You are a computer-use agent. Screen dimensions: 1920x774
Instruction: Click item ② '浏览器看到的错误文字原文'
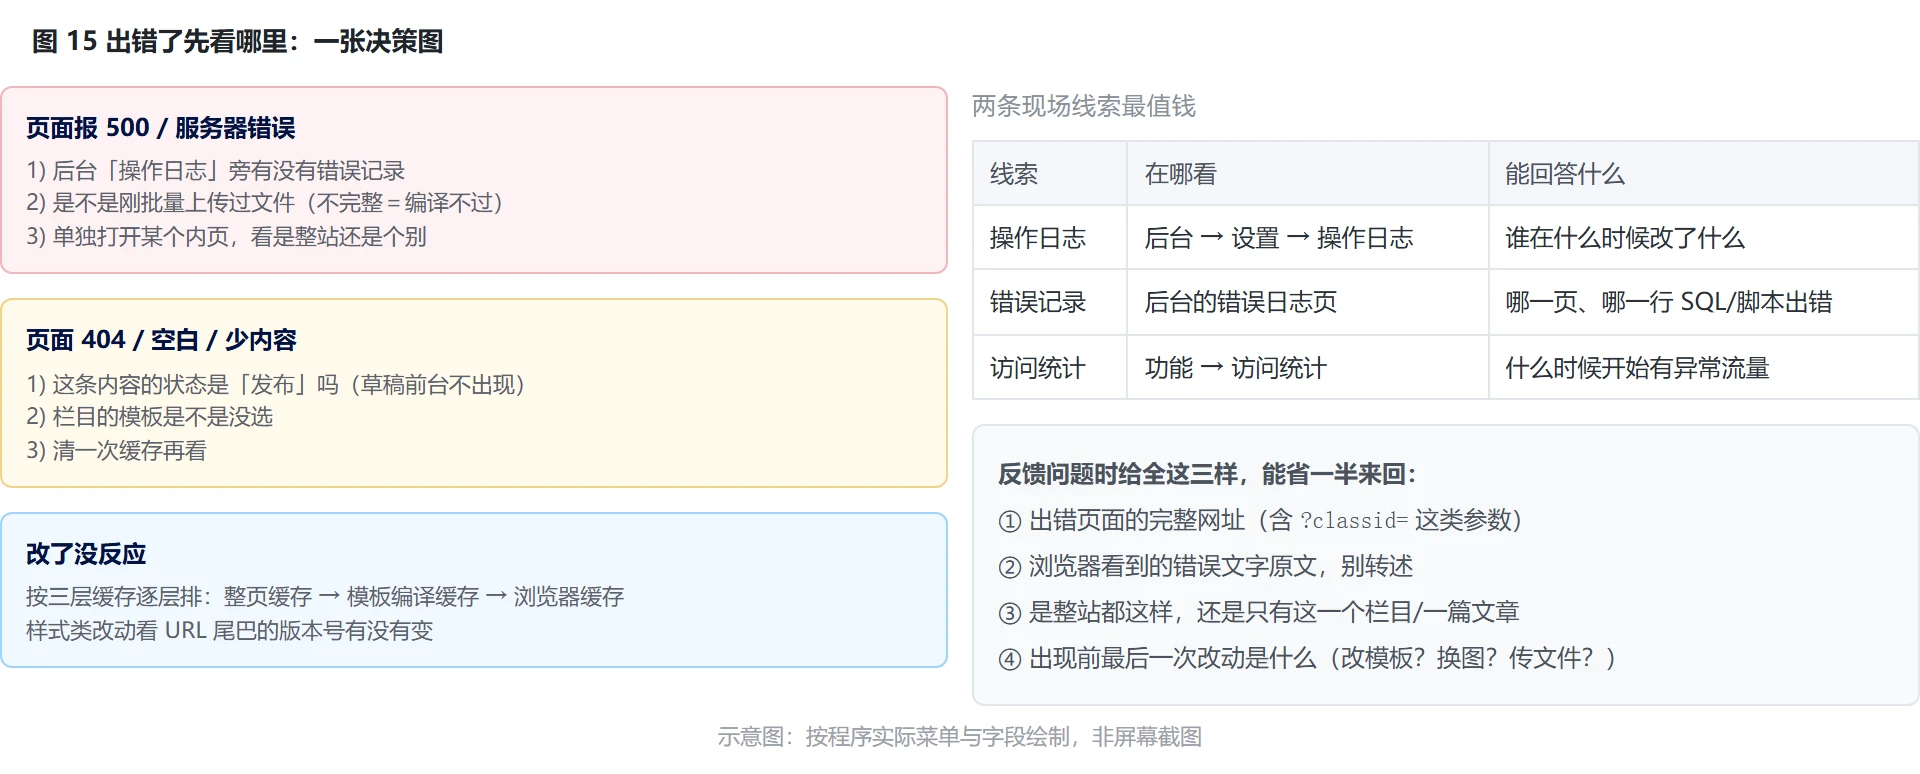pos(1206,566)
